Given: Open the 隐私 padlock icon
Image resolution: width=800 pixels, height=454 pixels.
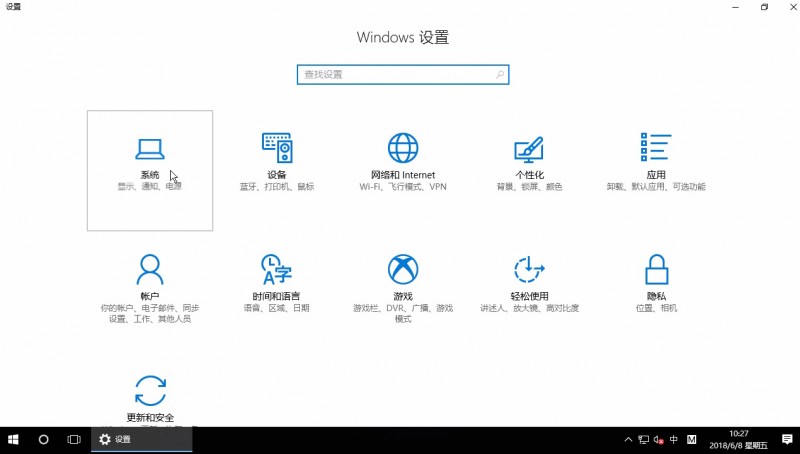Looking at the screenshot, I should (656, 269).
